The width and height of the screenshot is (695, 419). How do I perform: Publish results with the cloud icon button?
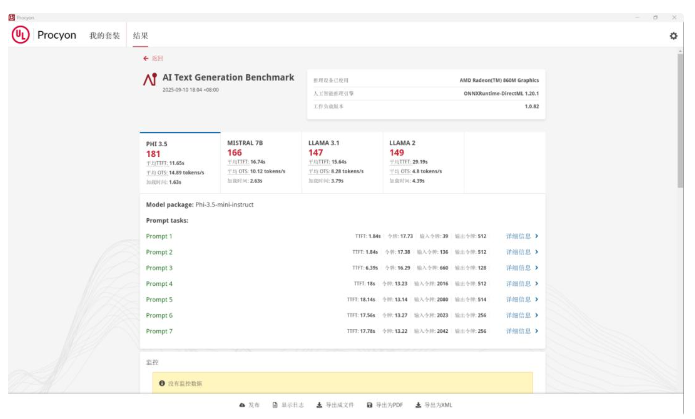[x=249, y=405]
